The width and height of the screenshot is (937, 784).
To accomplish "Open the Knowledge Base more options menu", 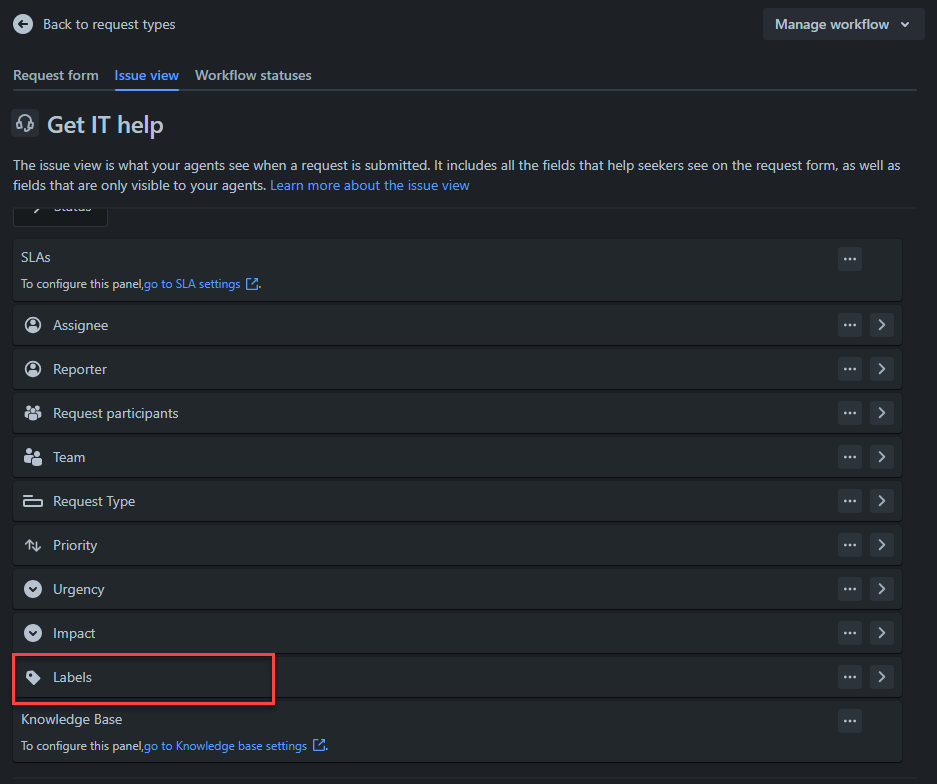I will click(x=849, y=721).
